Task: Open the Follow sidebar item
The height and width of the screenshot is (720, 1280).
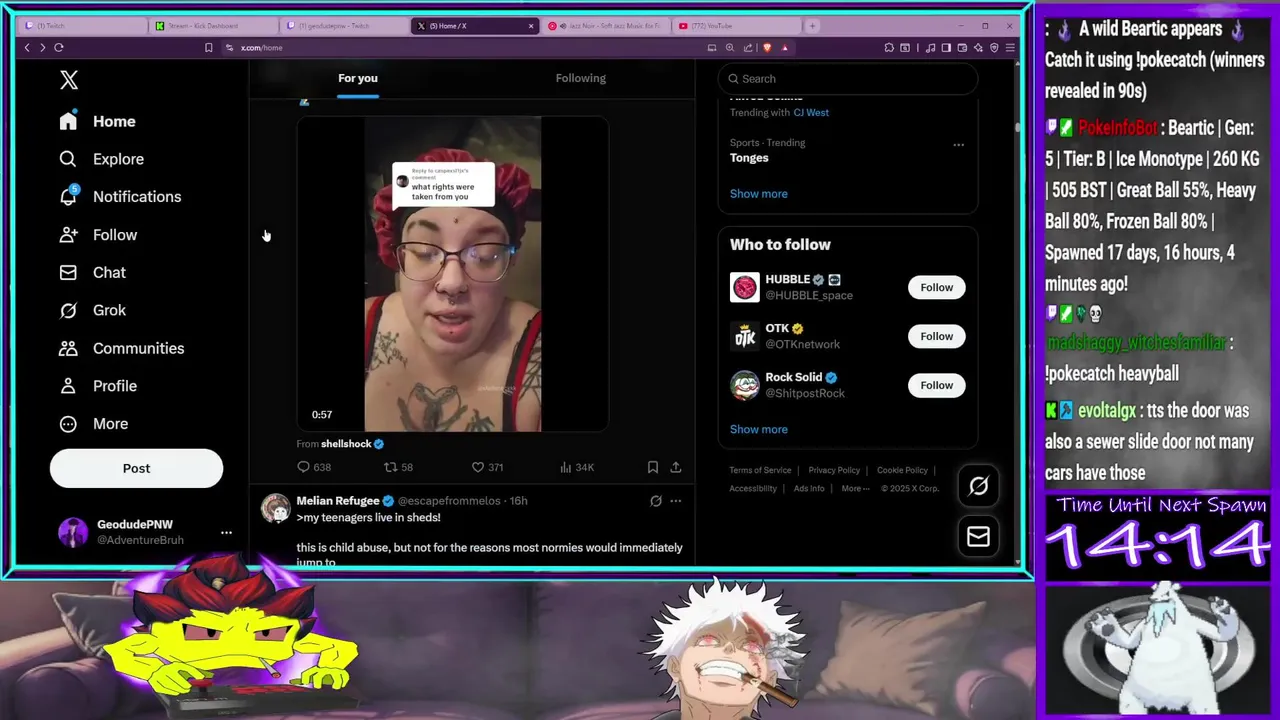Action: tap(98, 235)
